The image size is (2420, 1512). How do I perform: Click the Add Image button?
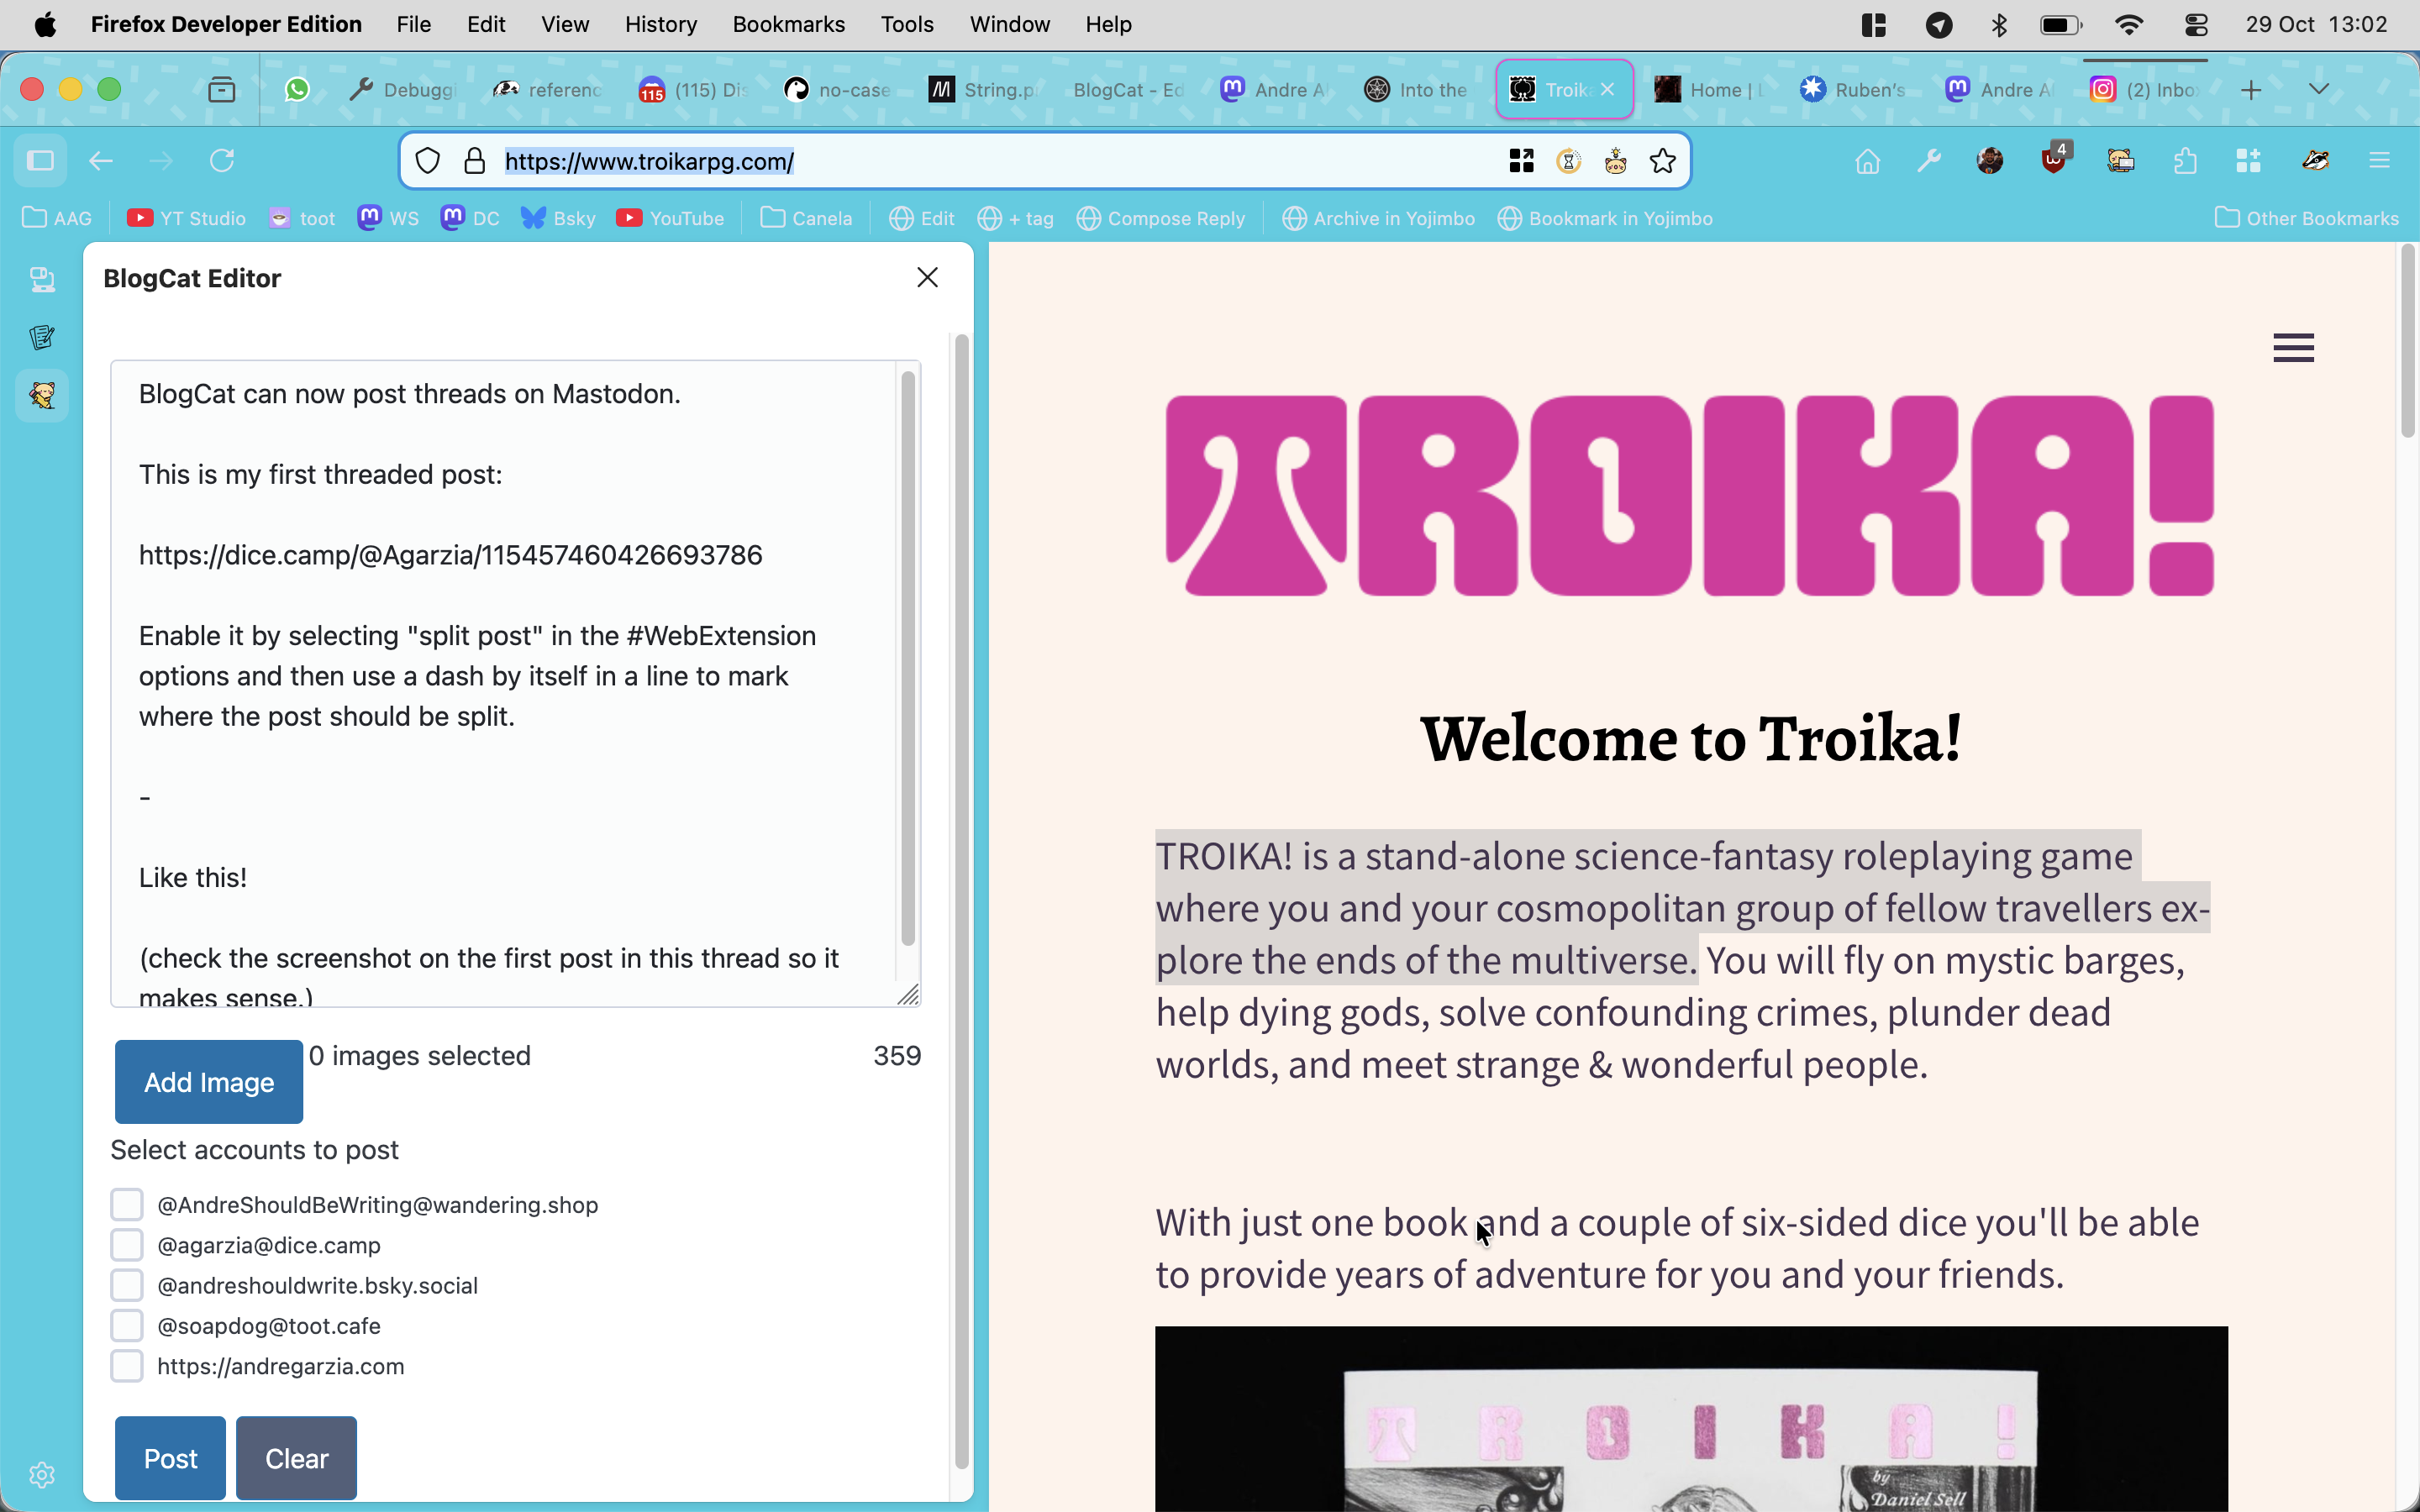[208, 1081]
